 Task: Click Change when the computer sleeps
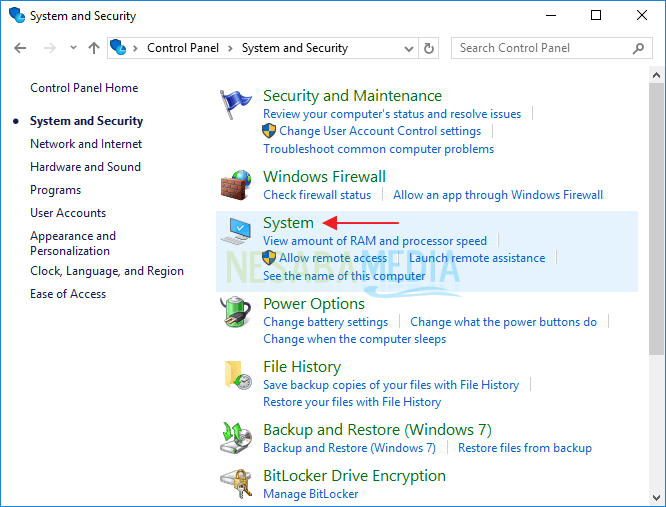point(354,339)
